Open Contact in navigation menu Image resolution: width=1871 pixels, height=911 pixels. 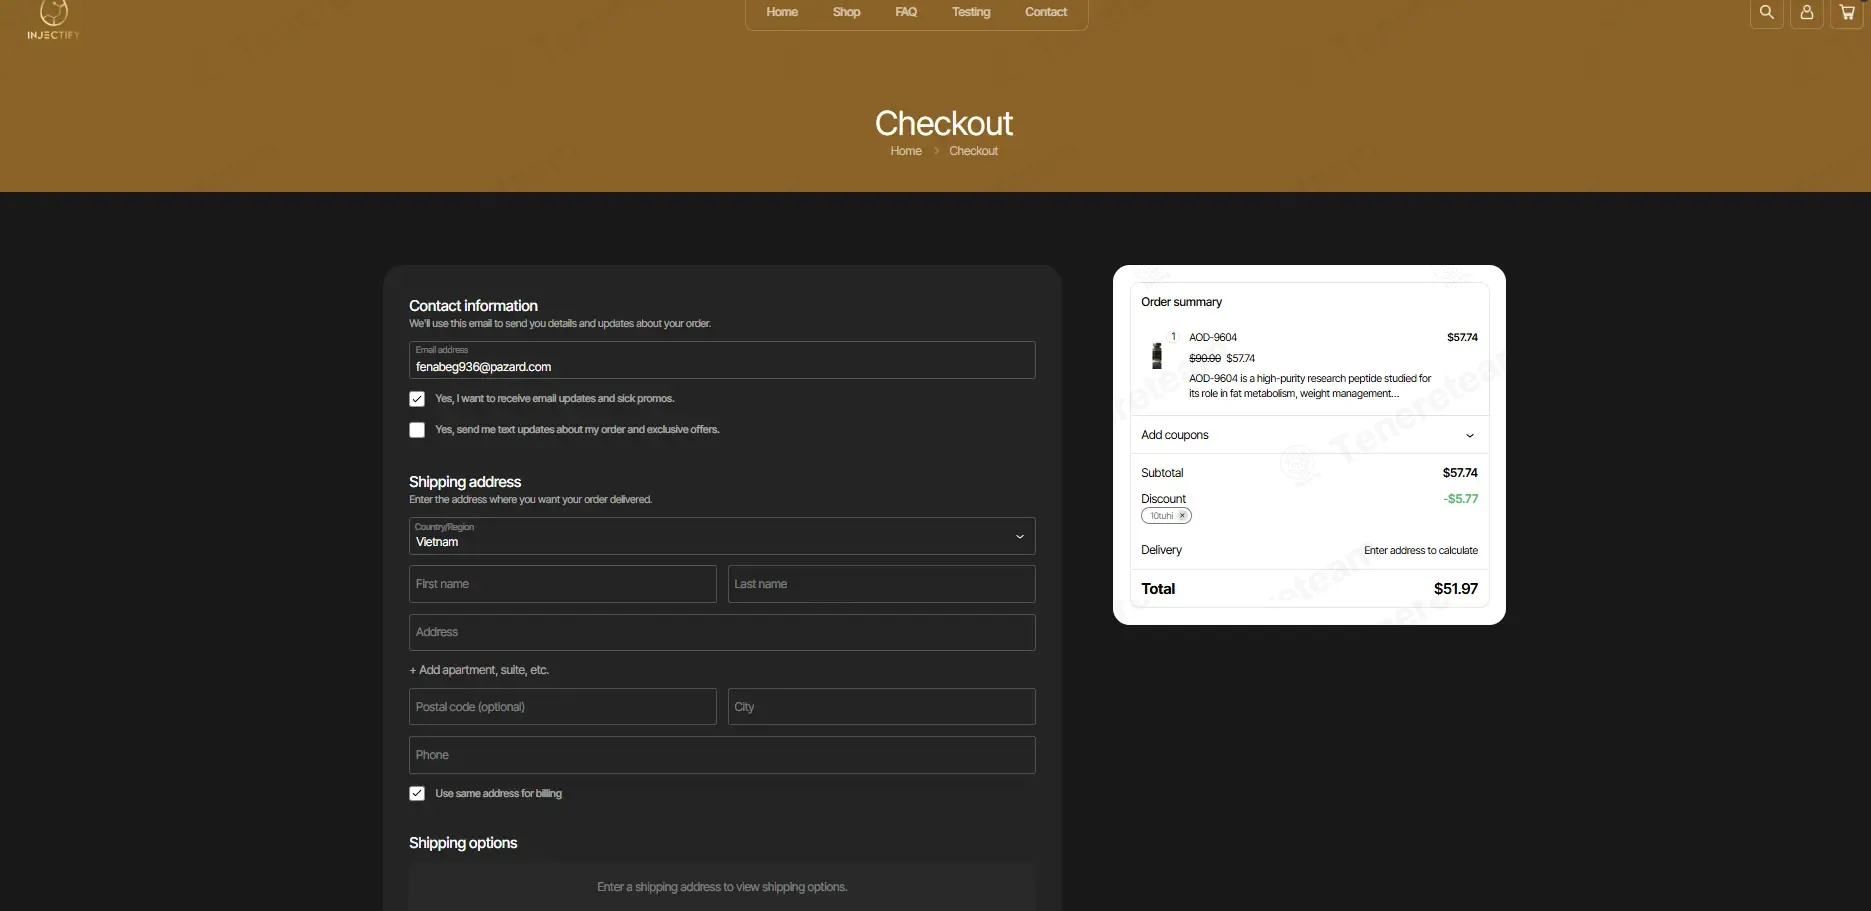[1046, 12]
